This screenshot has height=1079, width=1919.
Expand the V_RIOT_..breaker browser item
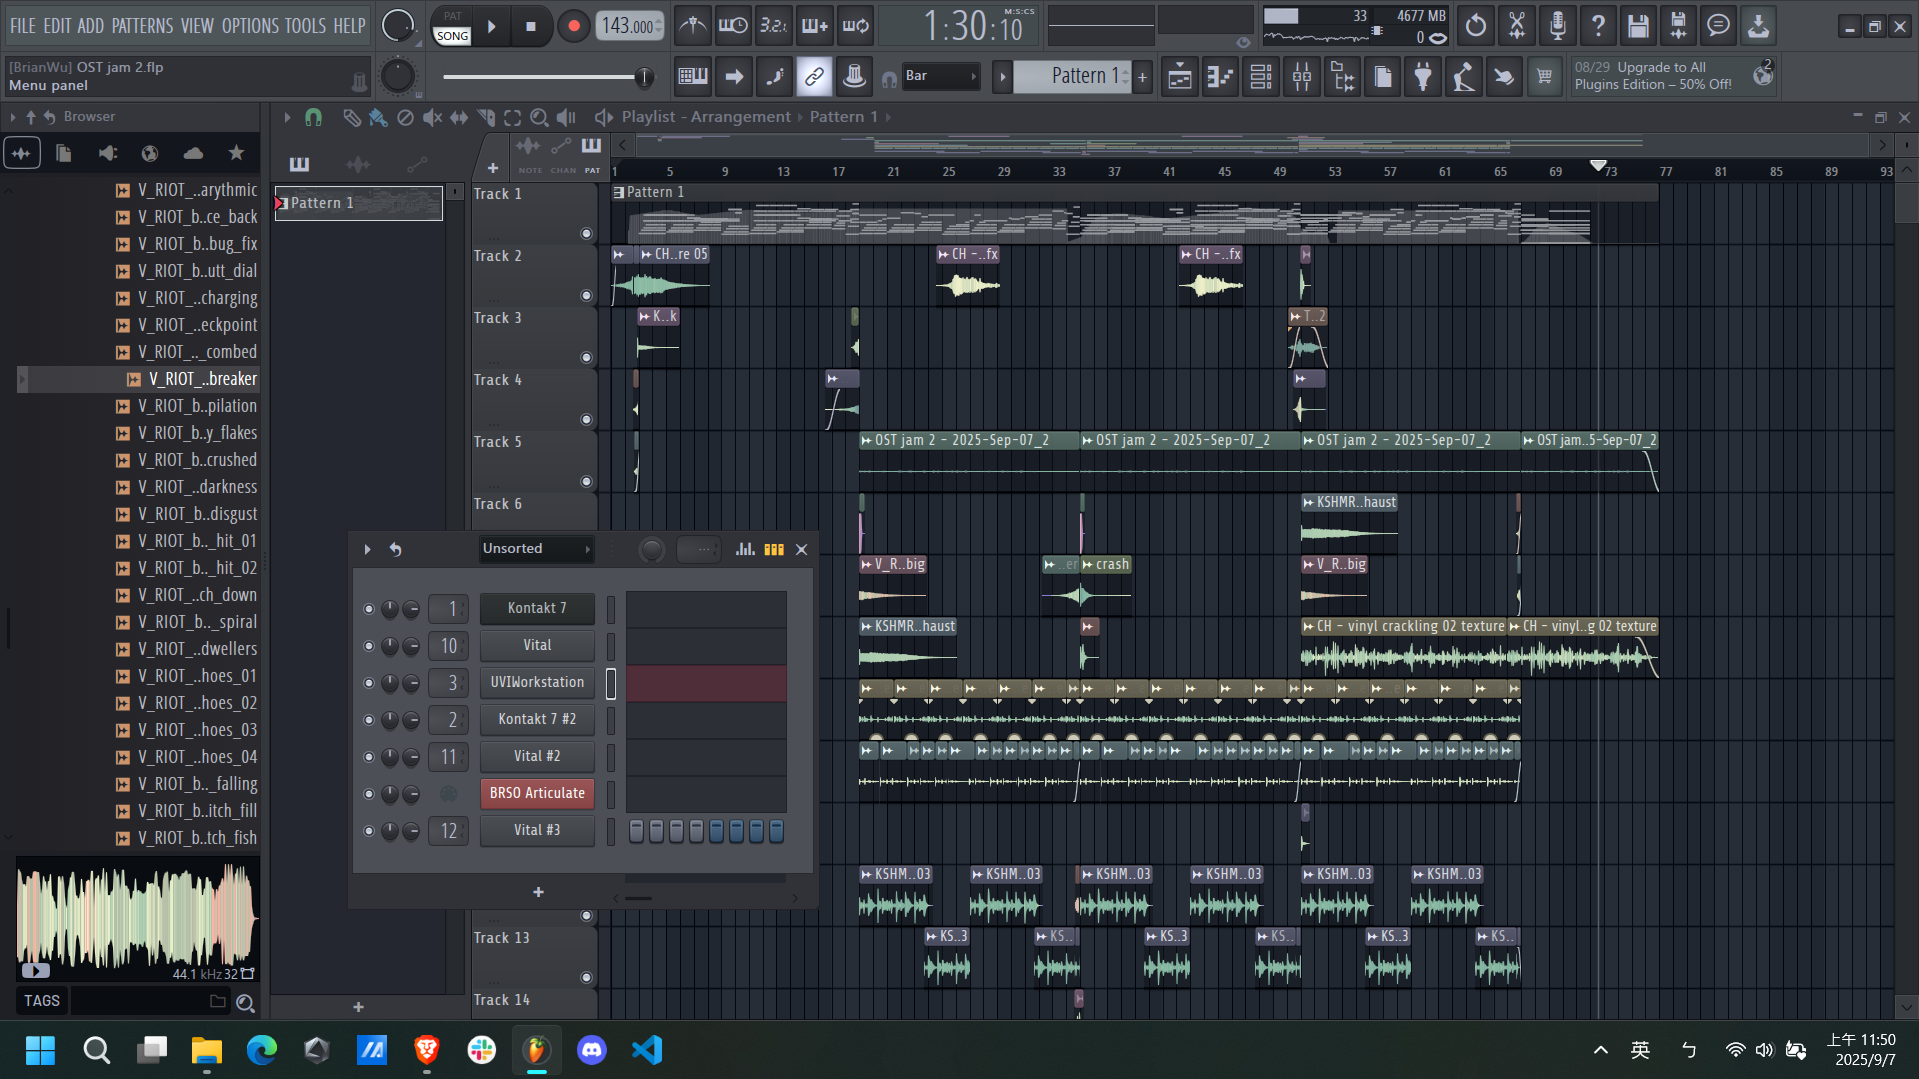pos(22,379)
